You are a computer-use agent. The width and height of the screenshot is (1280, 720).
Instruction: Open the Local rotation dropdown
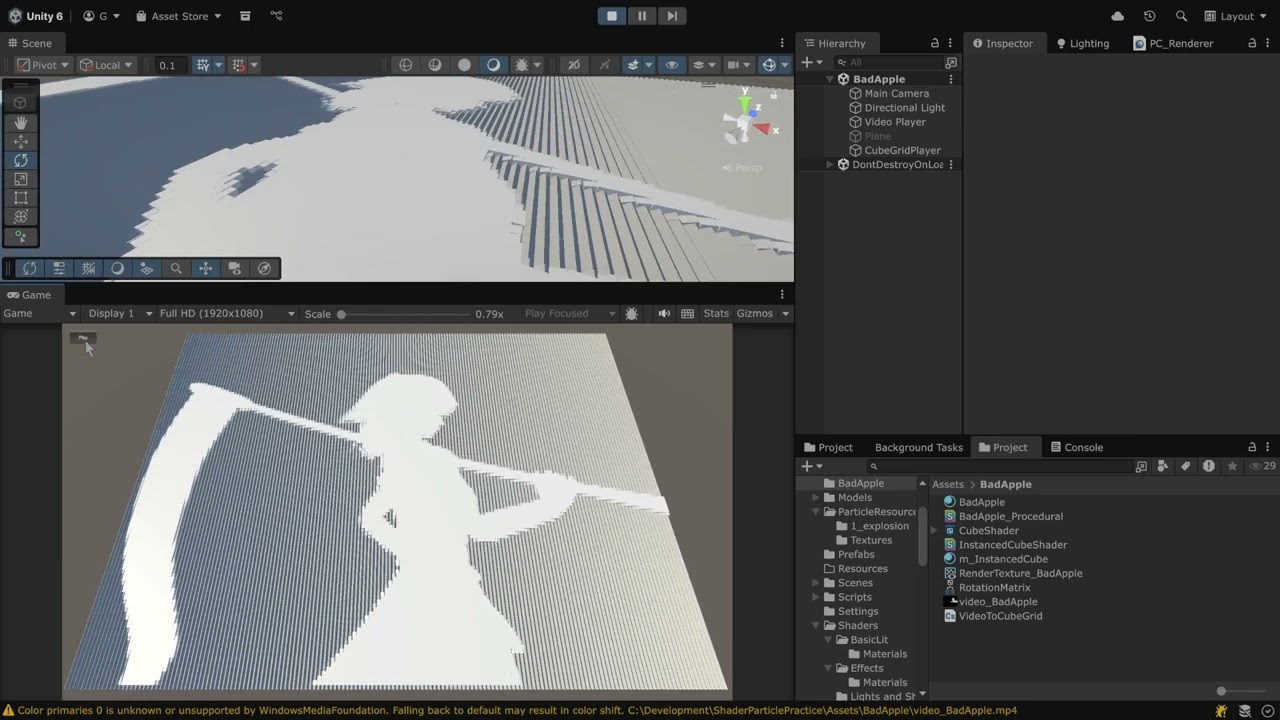pos(106,65)
